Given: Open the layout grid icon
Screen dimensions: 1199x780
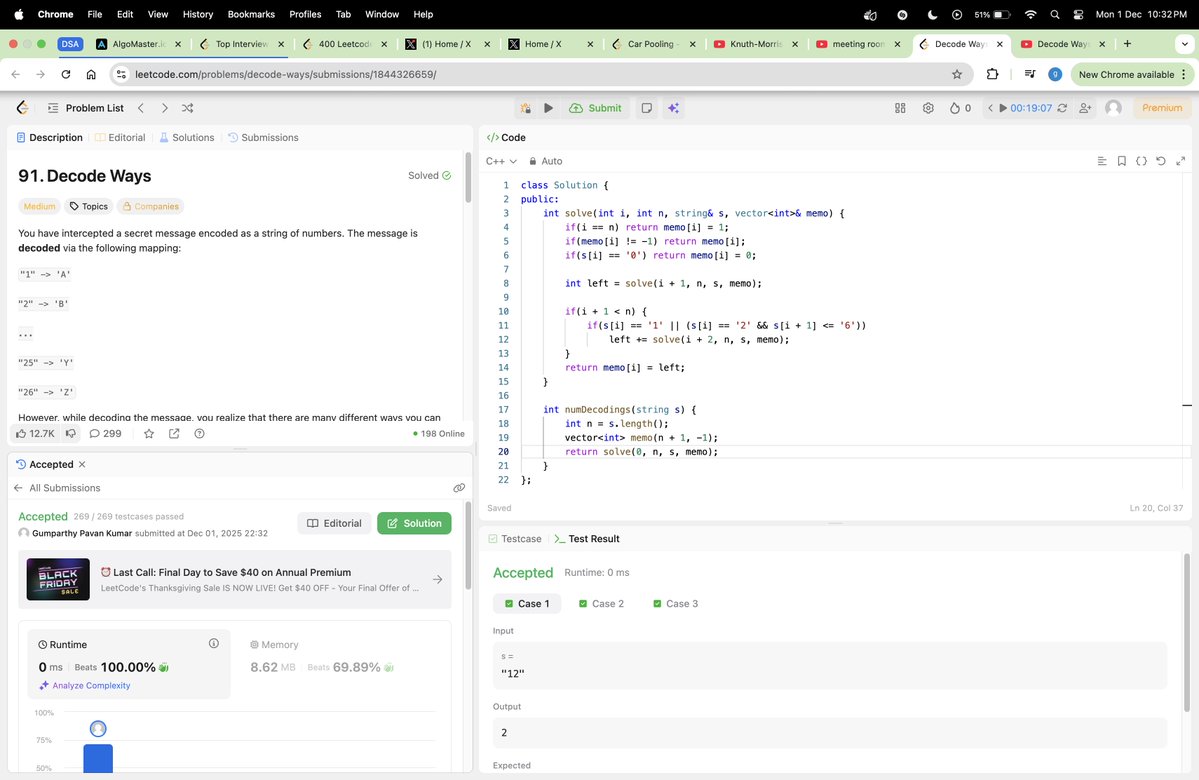Looking at the screenshot, I should 900,108.
